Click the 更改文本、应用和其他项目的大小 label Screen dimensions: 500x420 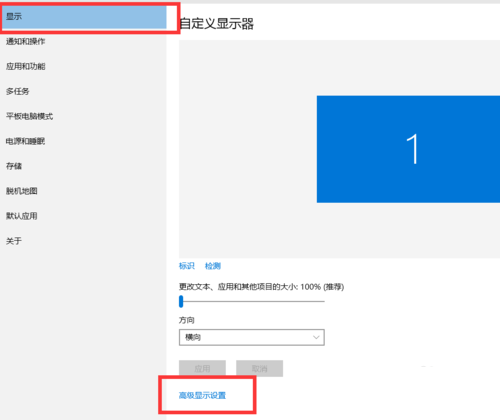tap(261, 287)
